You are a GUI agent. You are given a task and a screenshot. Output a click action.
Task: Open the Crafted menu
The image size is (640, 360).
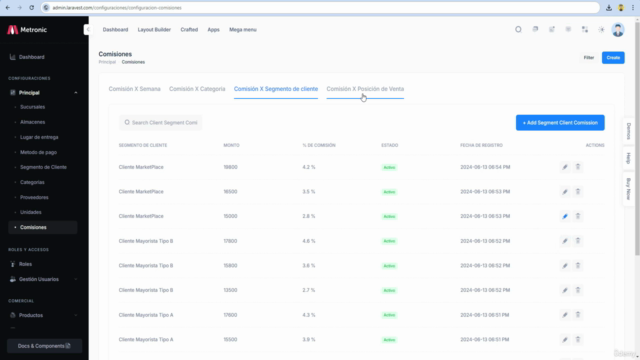189,29
